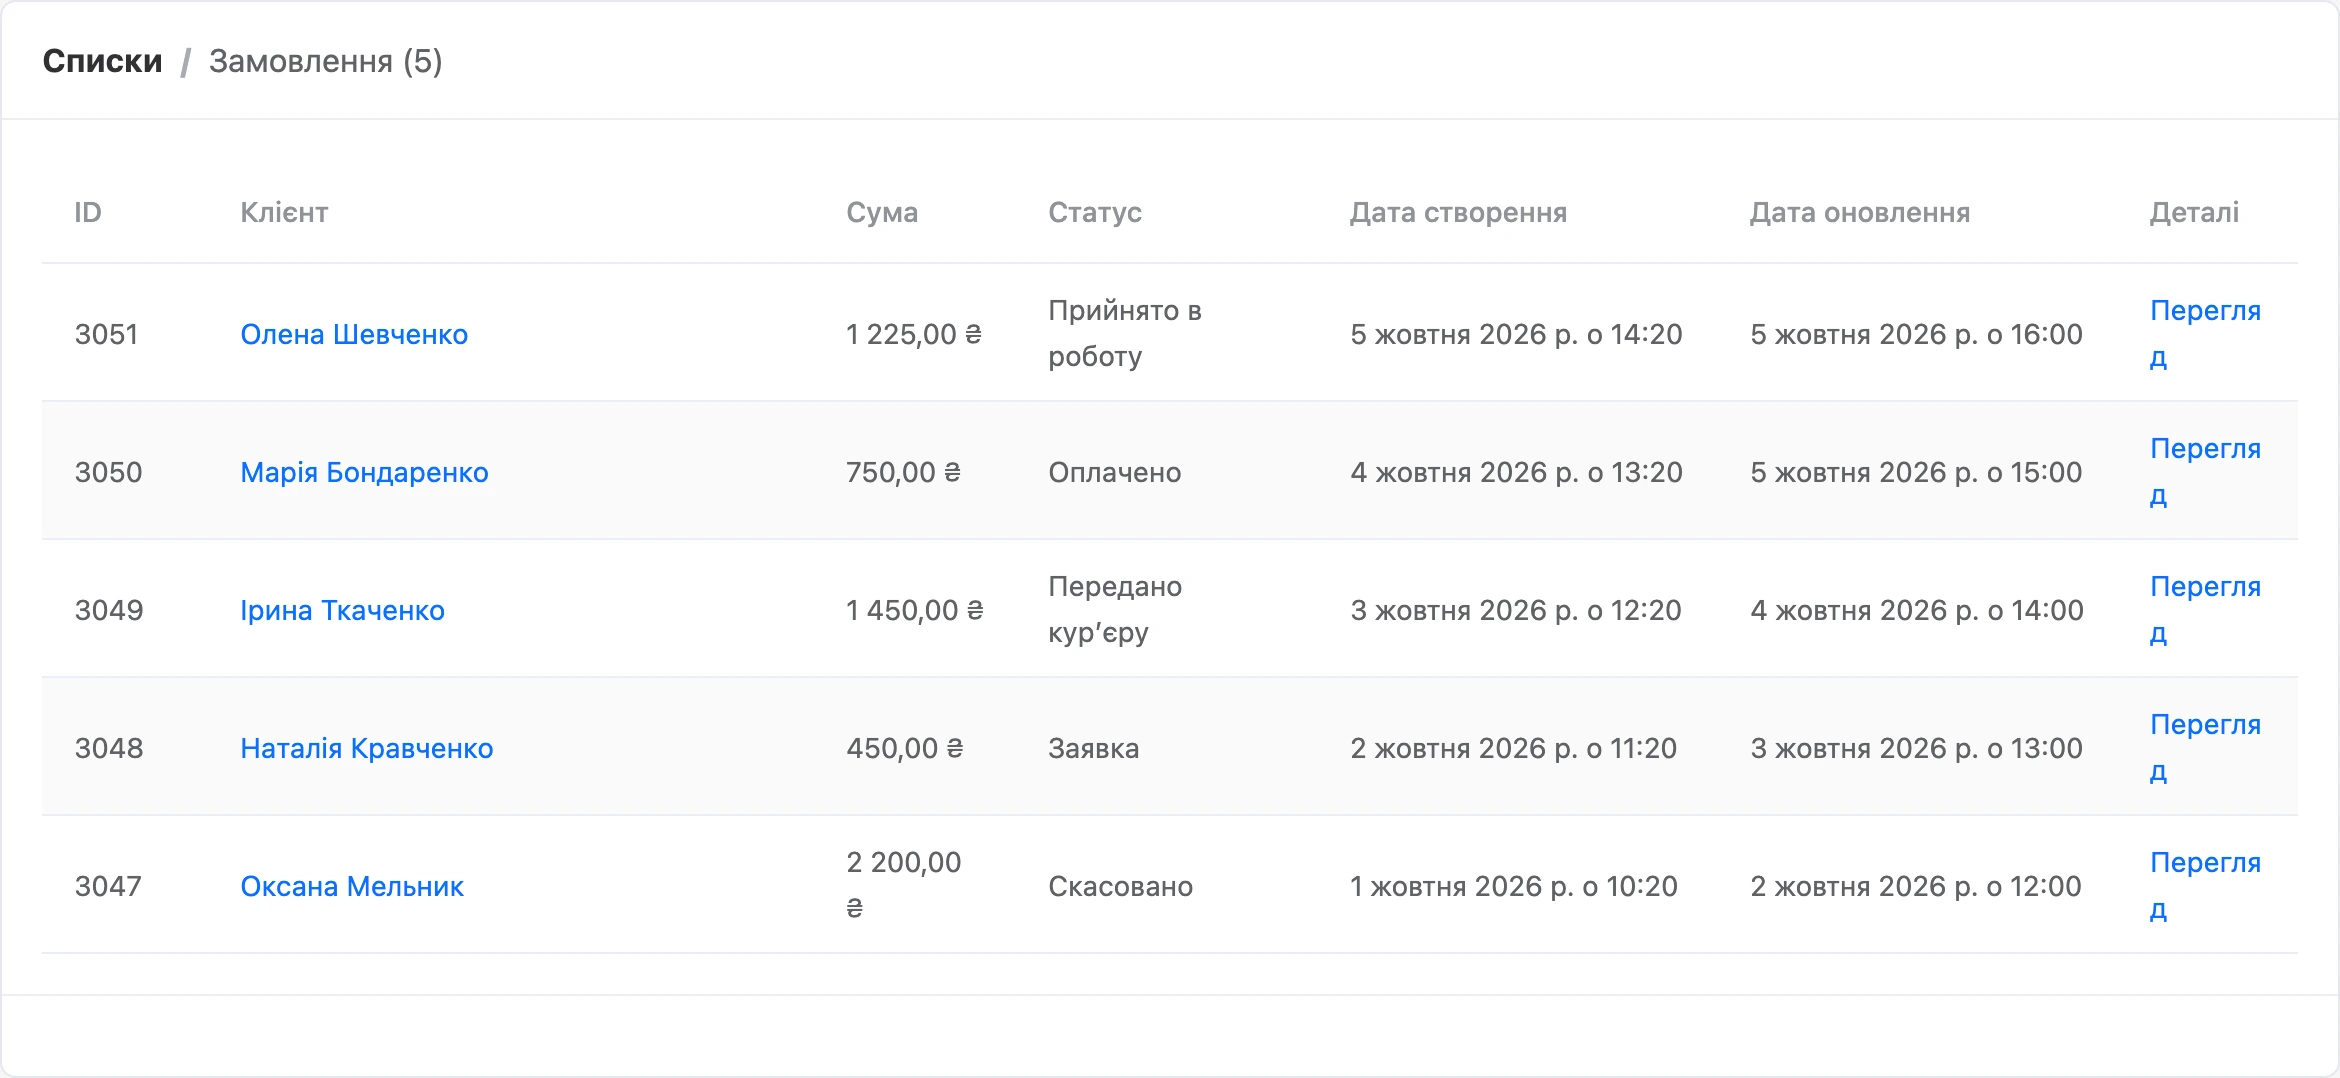Click the ID column header
This screenshot has height=1078, width=2340.
pos(88,212)
